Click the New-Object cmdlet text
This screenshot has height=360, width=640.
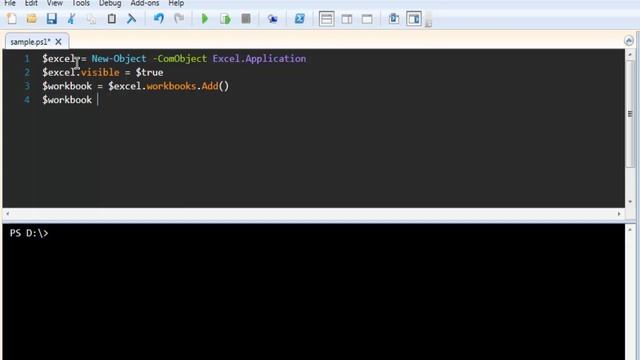(x=119, y=58)
